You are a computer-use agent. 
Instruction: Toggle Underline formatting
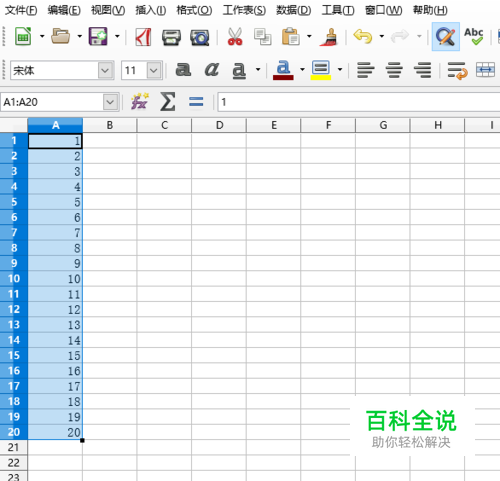pyautogui.click(x=239, y=71)
